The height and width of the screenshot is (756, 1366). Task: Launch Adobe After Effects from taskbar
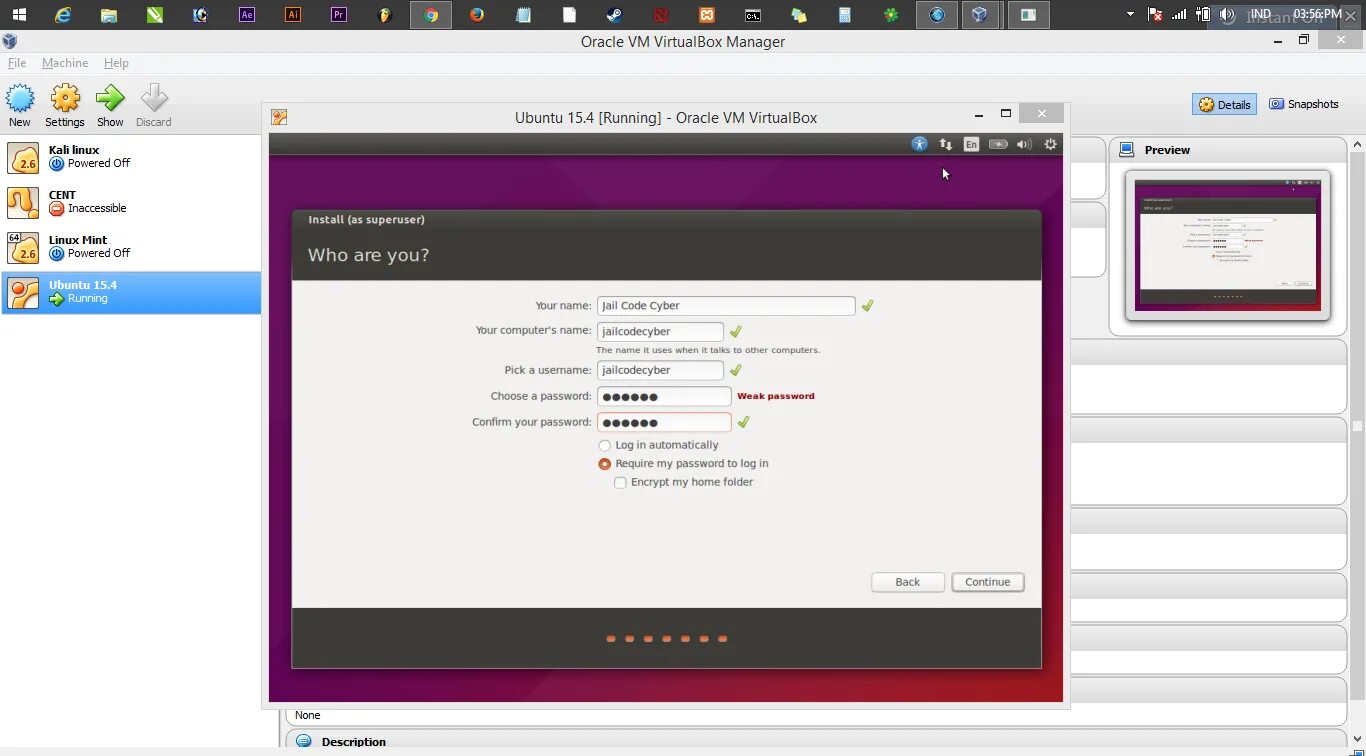pyautogui.click(x=247, y=15)
